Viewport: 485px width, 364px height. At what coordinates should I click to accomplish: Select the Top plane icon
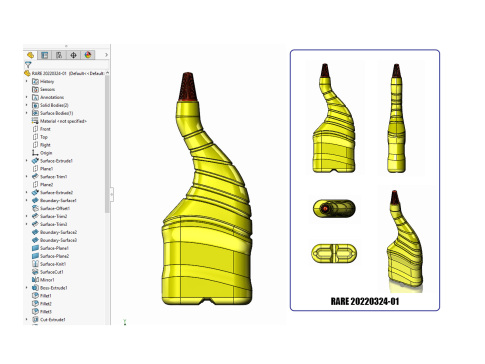(35, 137)
